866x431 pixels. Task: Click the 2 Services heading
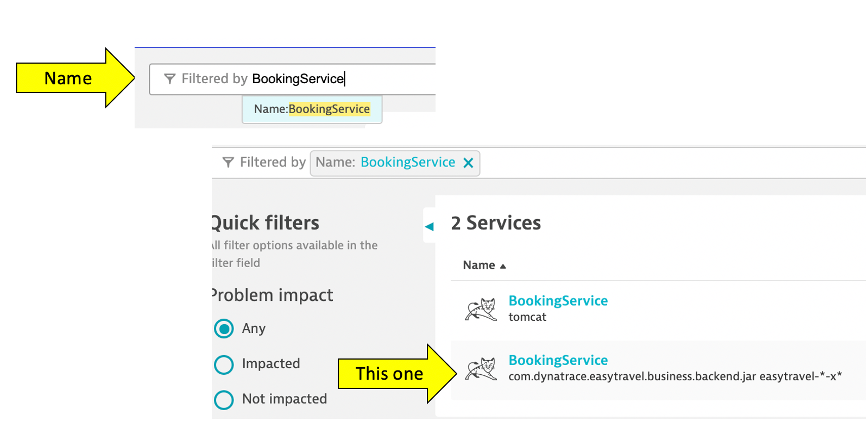[x=496, y=223]
